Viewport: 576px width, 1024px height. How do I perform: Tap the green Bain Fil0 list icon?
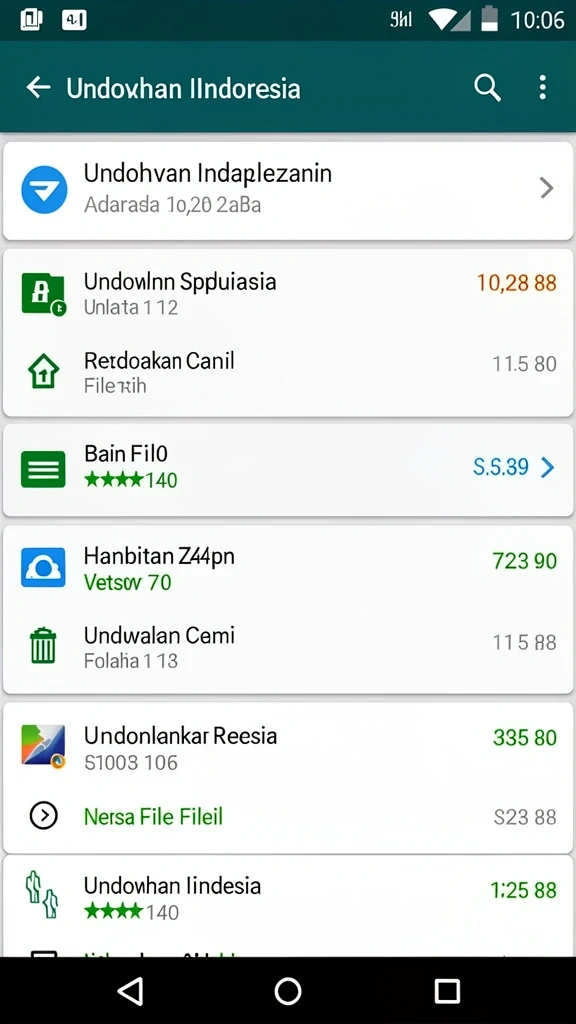click(x=43, y=469)
